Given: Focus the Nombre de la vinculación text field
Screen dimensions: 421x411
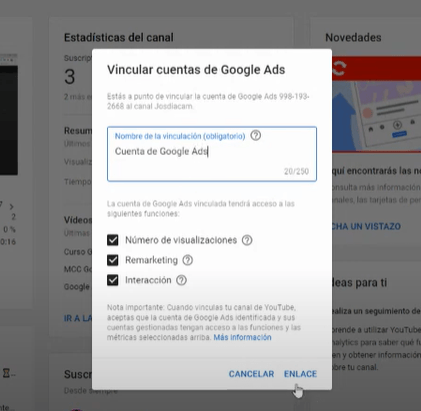Looking at the screenshot, I should click(x=212, y=154).
